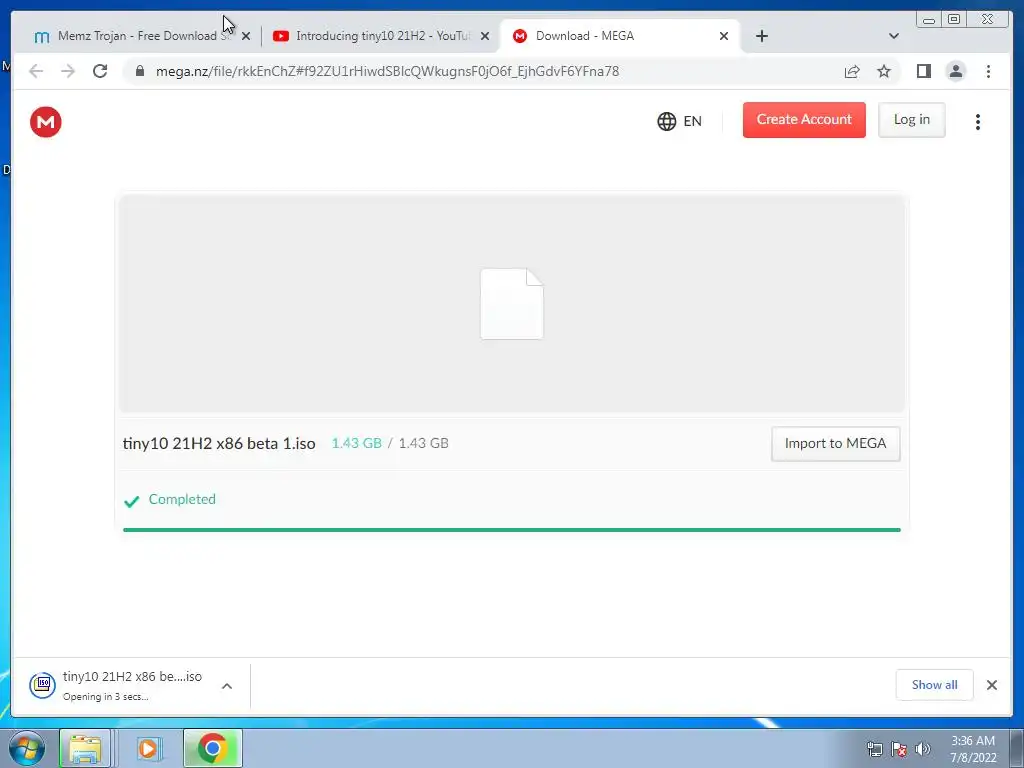Screen dimensions: 1024x768
Task: Open Windows Media Player from taskbar
Action: click(148, 748)
